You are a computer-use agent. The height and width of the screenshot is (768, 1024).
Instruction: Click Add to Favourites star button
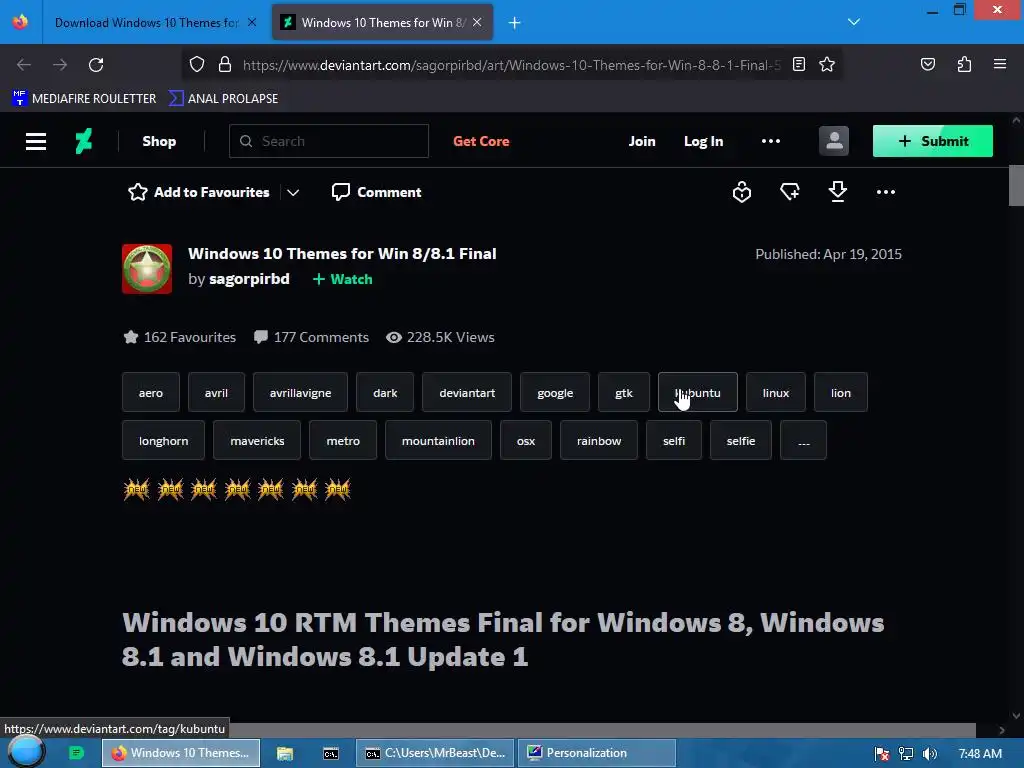(199, 192)
